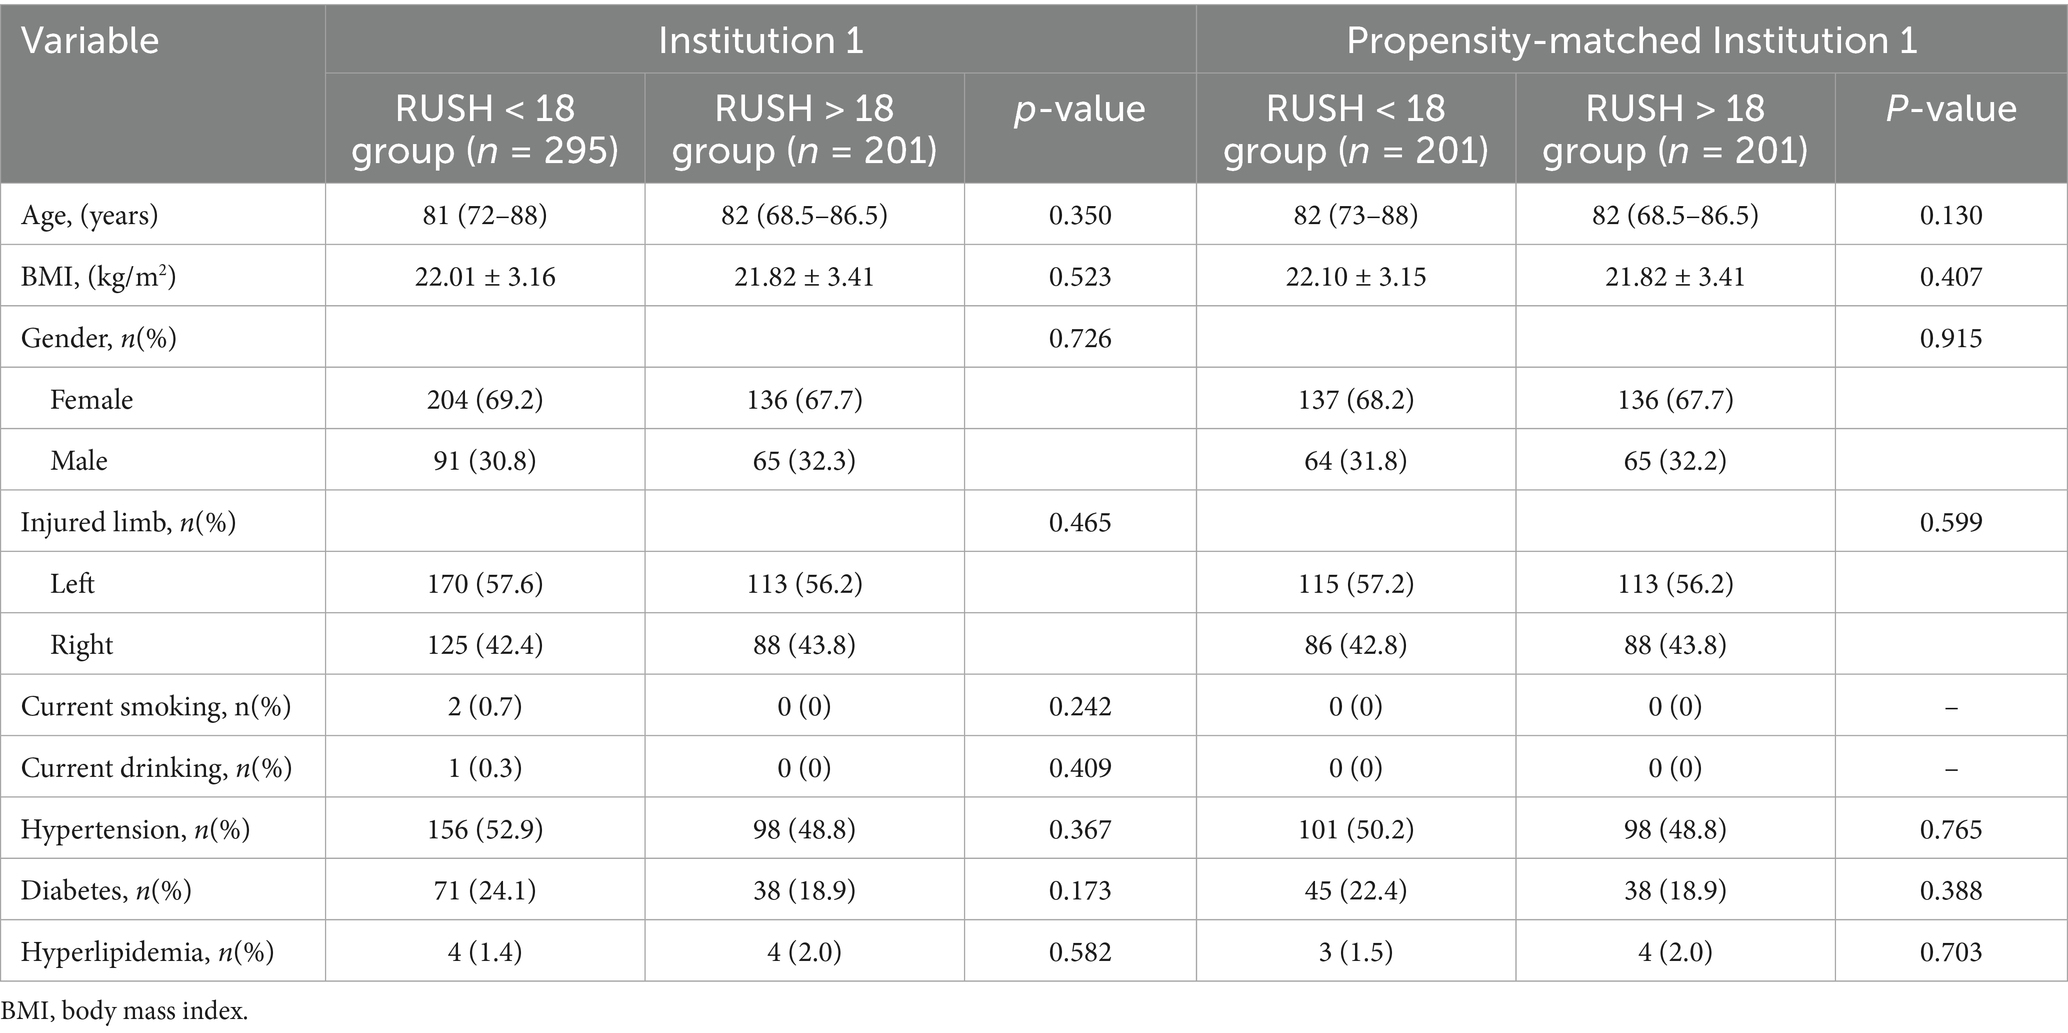
Task: Click the "Age, (years)" row label
Action: [90, 215]
